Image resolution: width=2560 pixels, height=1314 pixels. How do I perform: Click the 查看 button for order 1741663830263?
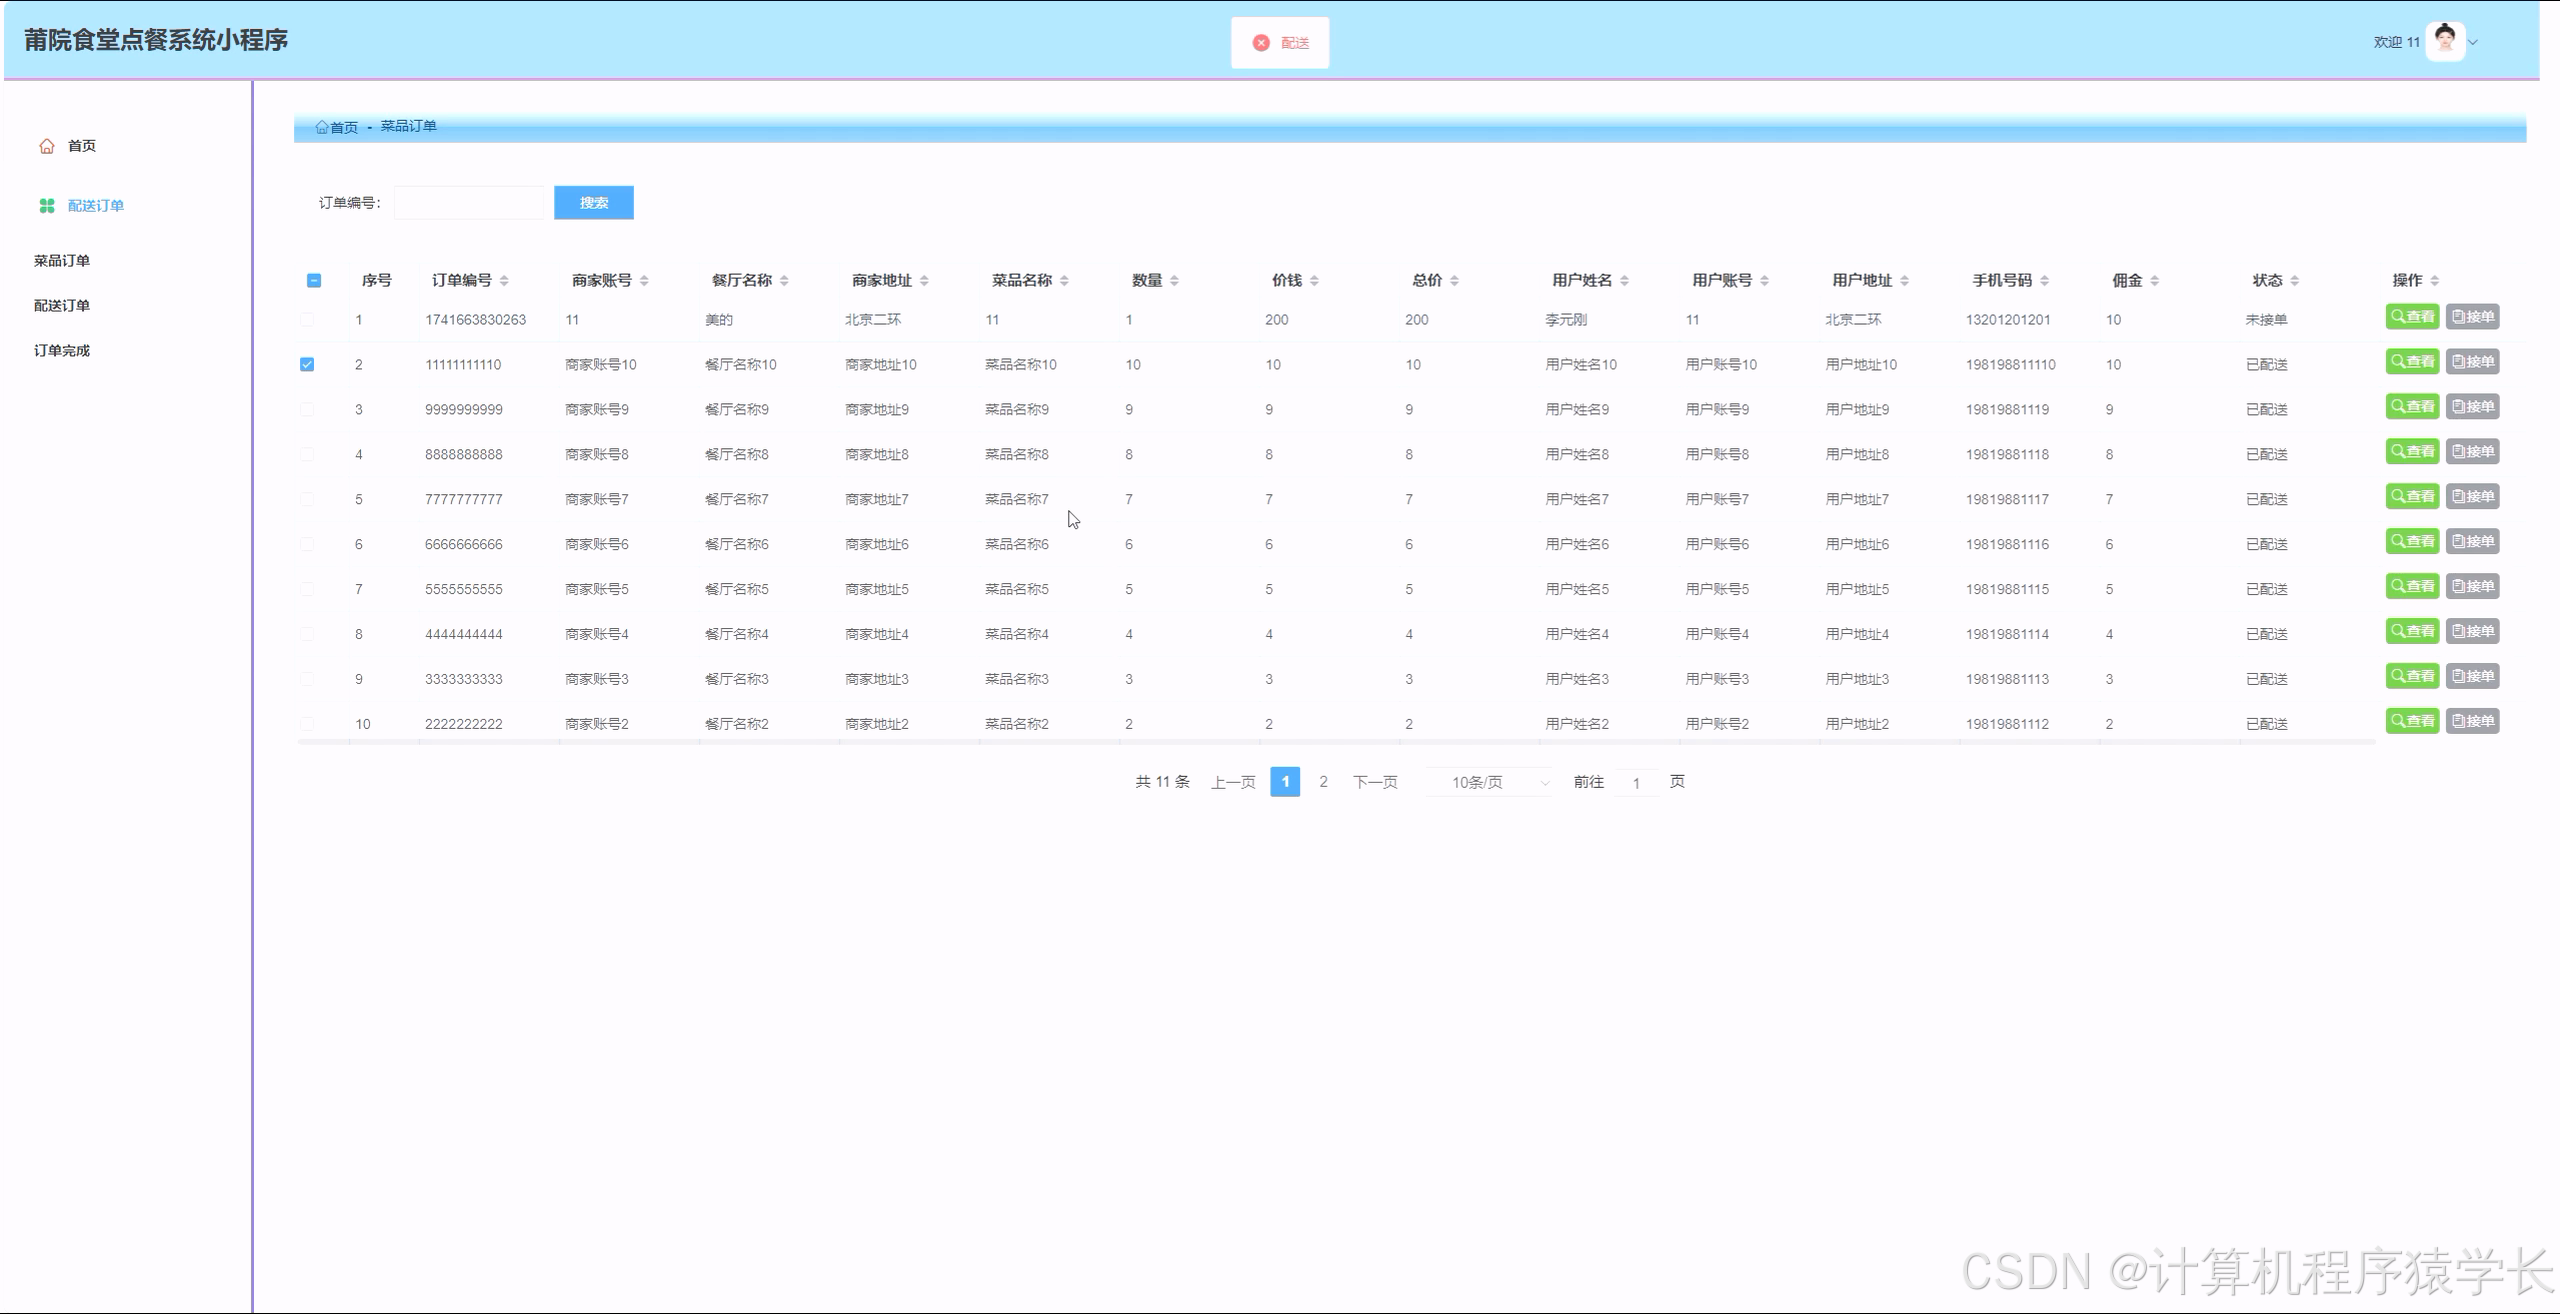pos(2412,317)
